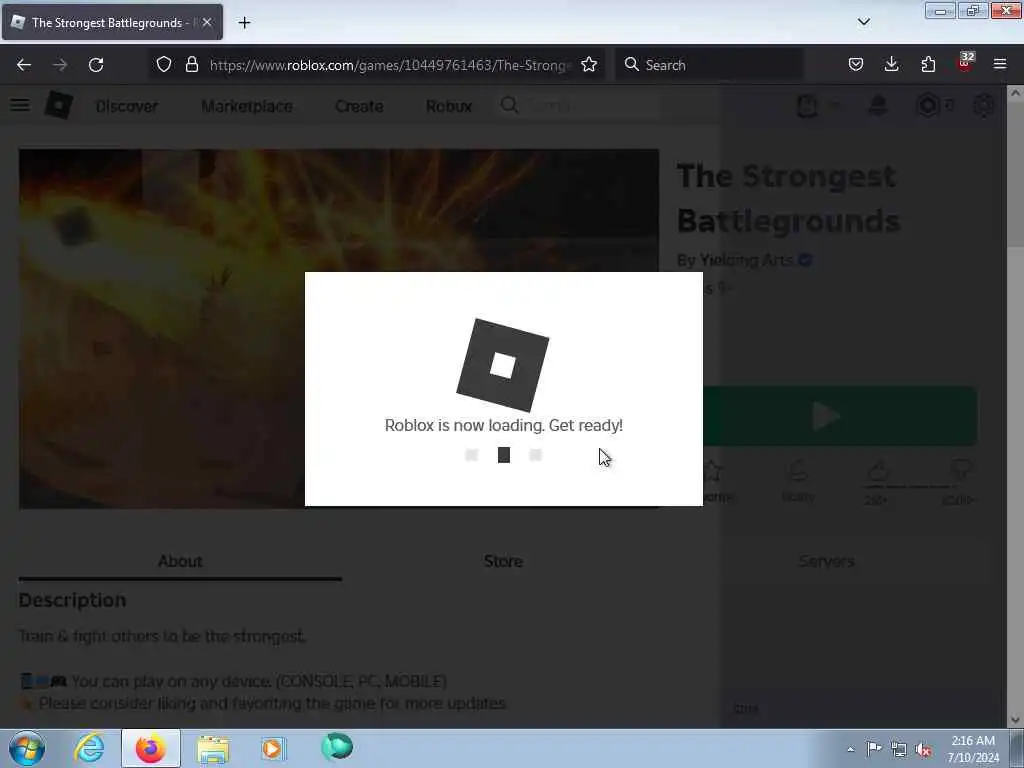Open the Marketplace menu item
The height and width of the screenshot is (768, 1024).
click(x=247, y=106)
